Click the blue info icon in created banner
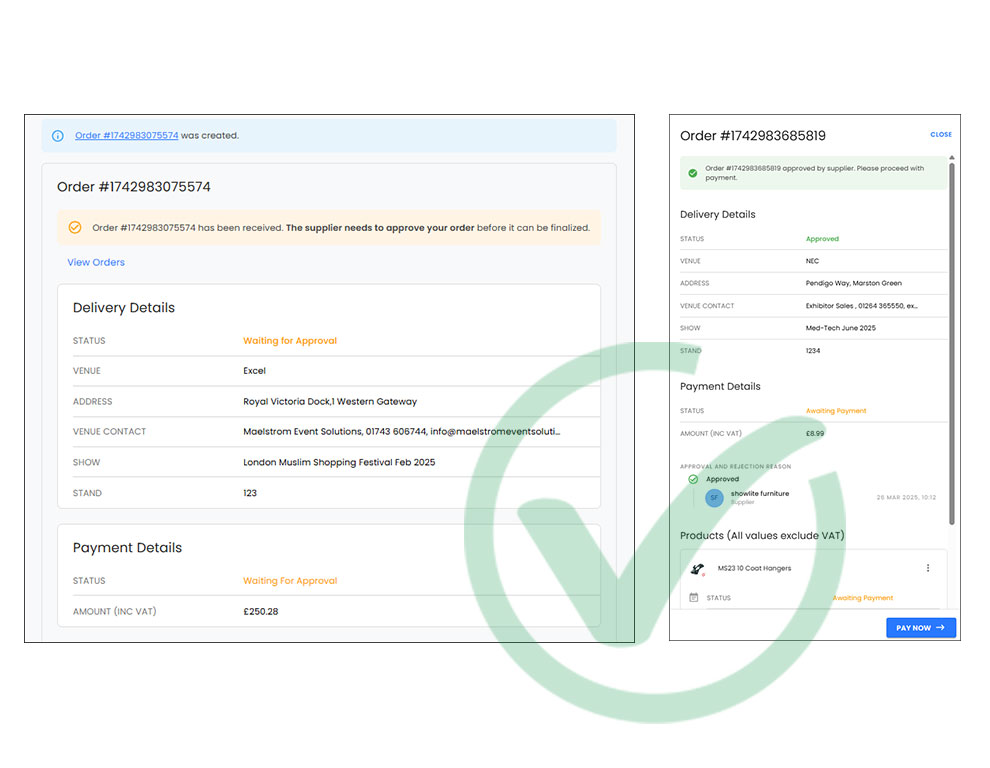 point(58,136)
